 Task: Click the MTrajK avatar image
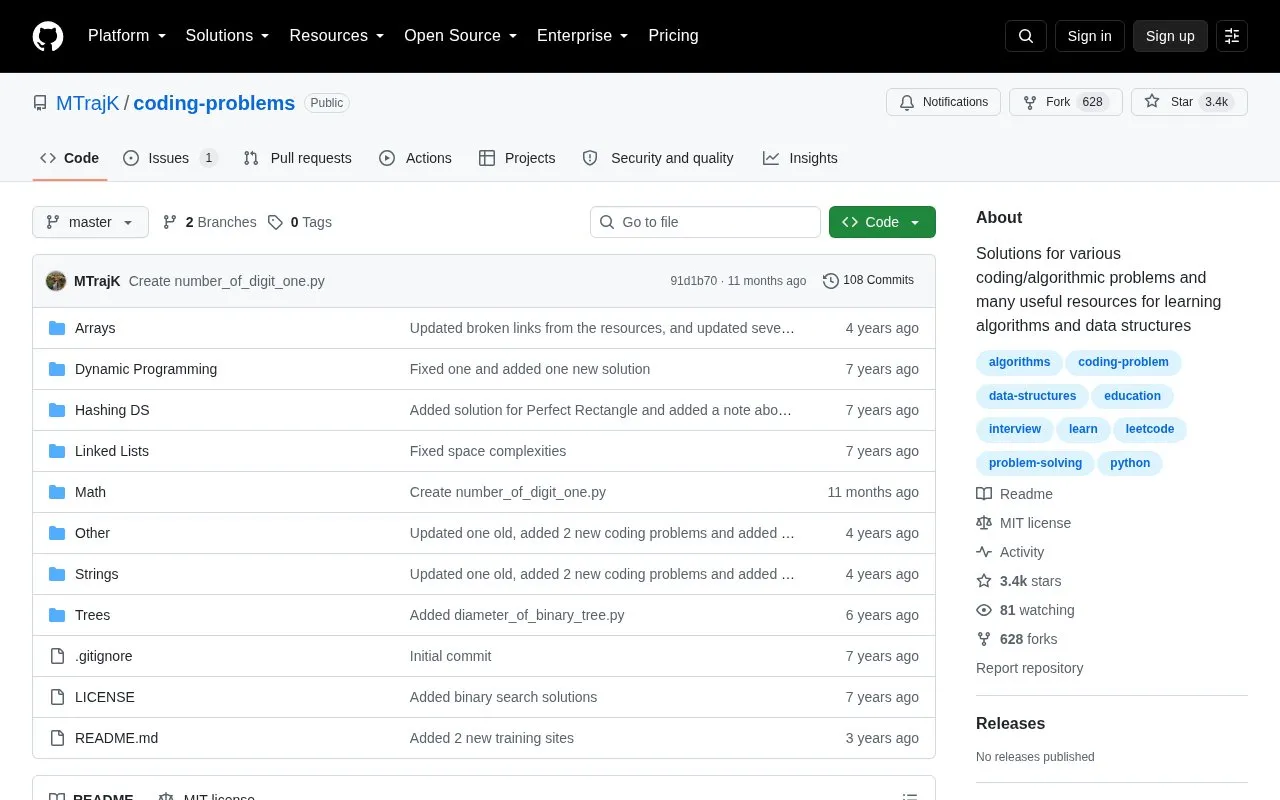tap(56, 281)
